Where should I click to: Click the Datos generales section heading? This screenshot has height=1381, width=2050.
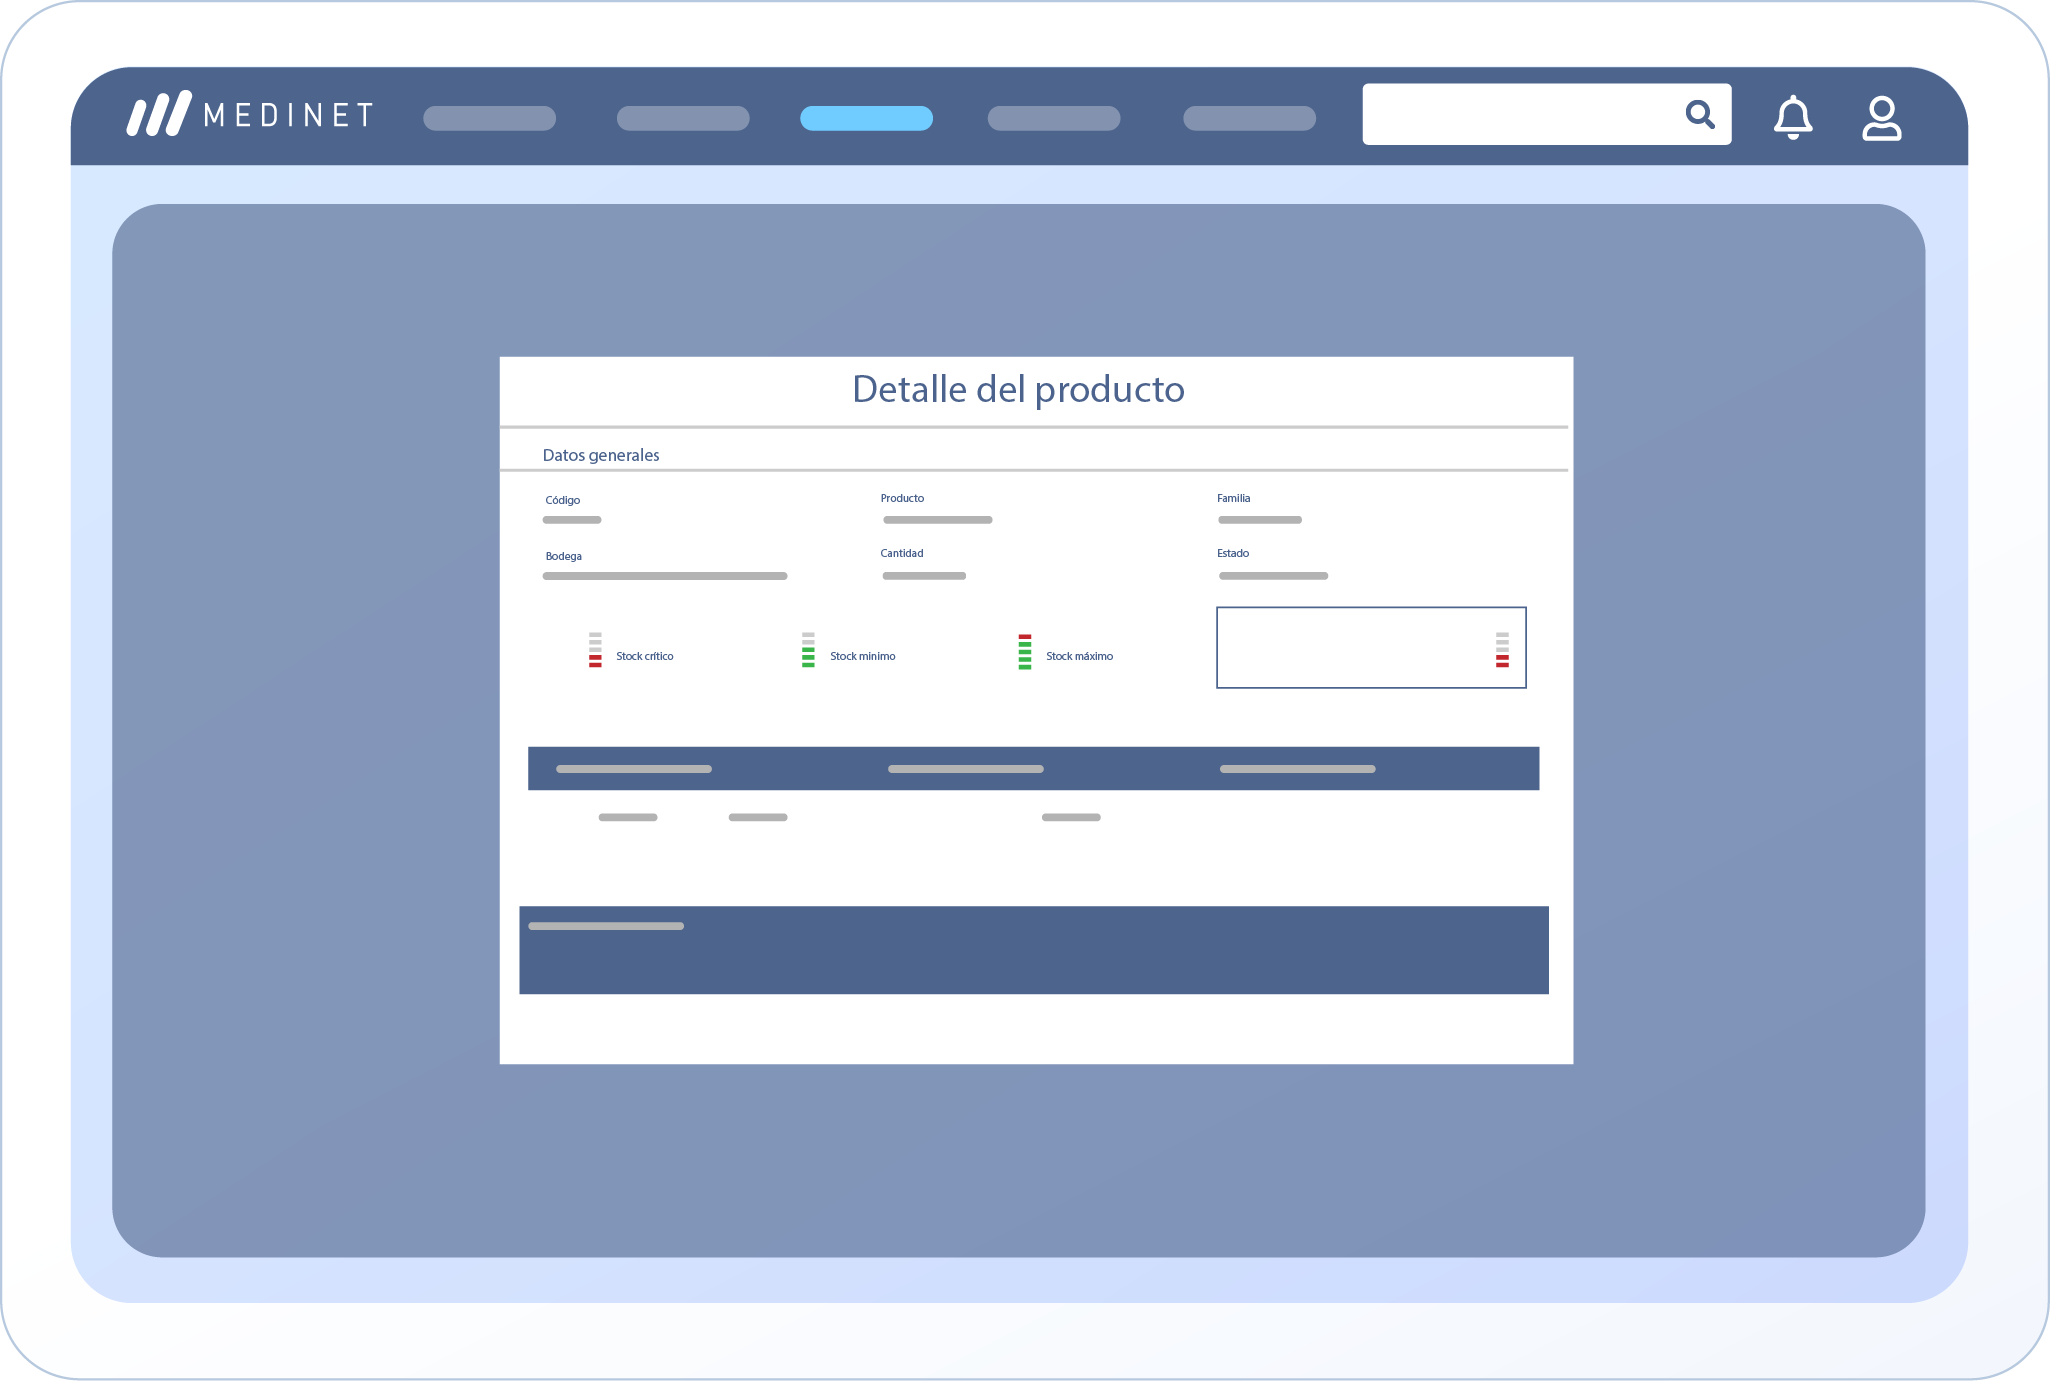(600, 455)
